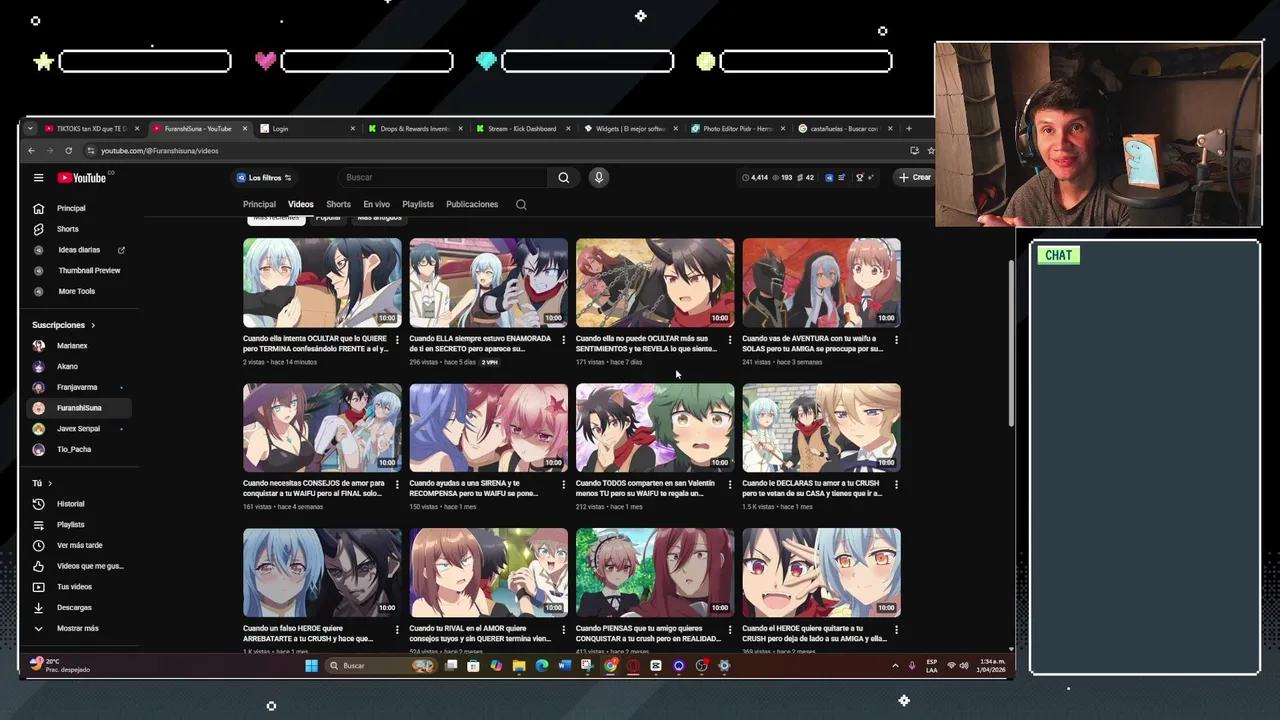This screenshot has height=720, width=1280.
Task: Open 'Videos que me gus...' in the sidebar
Action: coord(79,566)
